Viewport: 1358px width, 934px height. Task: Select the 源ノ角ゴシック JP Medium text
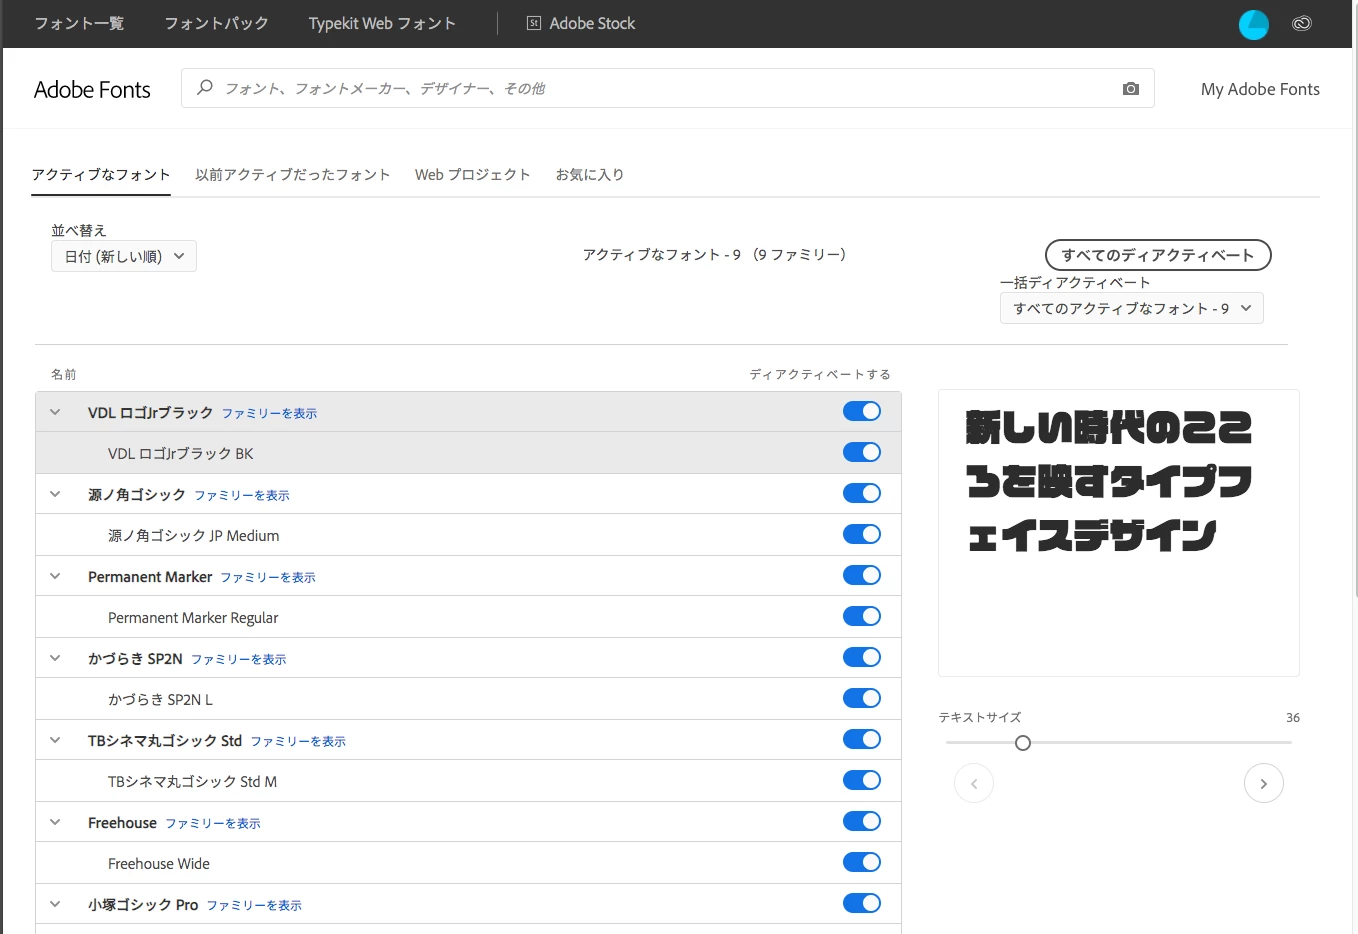(x=194, y=535)
